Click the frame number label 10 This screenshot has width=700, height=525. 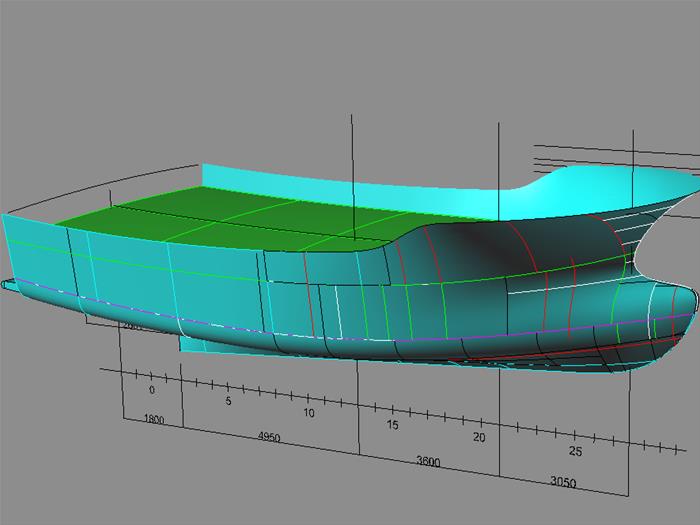(x=309, y=413)
